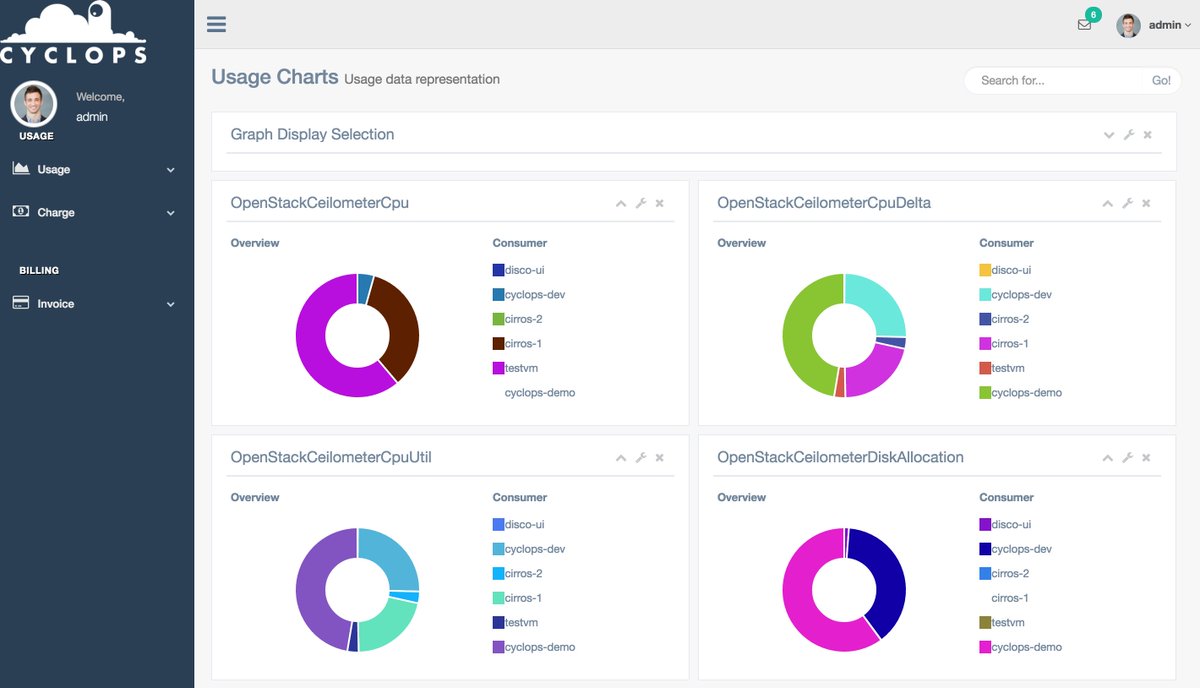This screenshot has height=688, width=1200.
Task: Close the OpenStackCeilometerCpuUtil panel
Action: click(659, 458)
